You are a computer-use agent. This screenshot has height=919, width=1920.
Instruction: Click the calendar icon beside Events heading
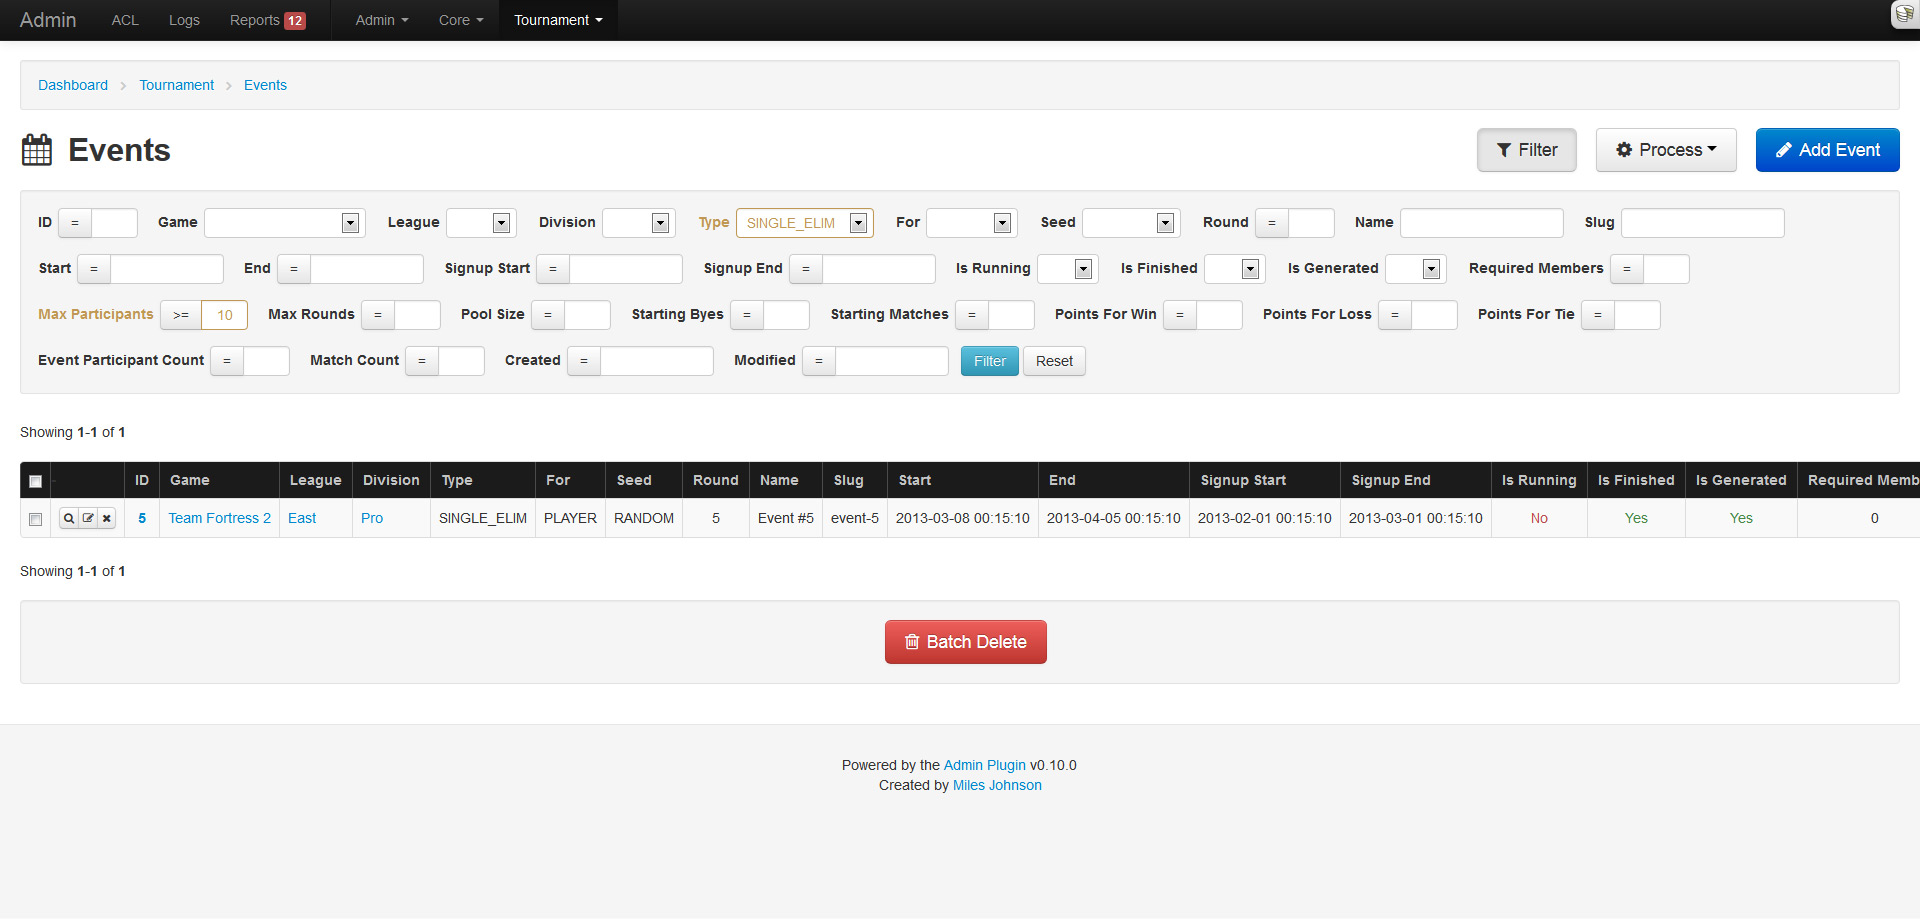click(x=37, y=150)
